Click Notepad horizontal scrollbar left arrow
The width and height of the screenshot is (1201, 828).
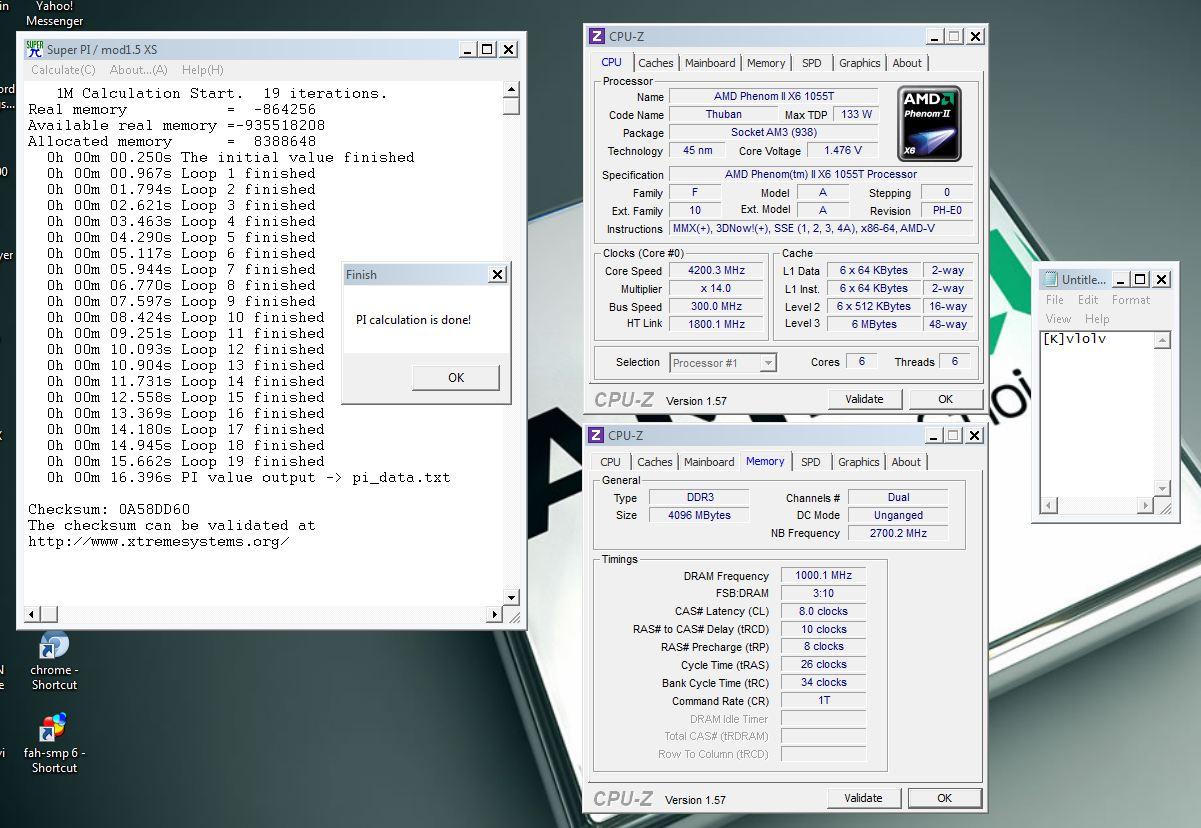tap(1048, 506)
